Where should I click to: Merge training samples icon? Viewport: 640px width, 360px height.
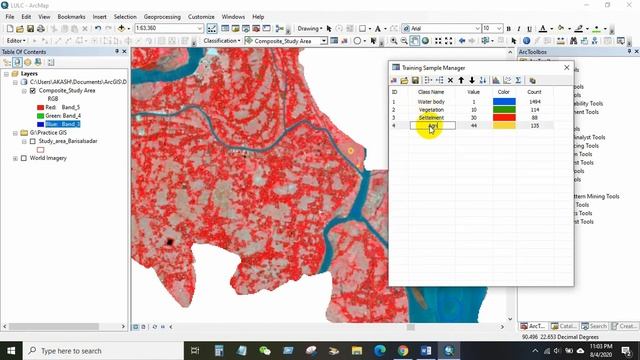[428, 80]
